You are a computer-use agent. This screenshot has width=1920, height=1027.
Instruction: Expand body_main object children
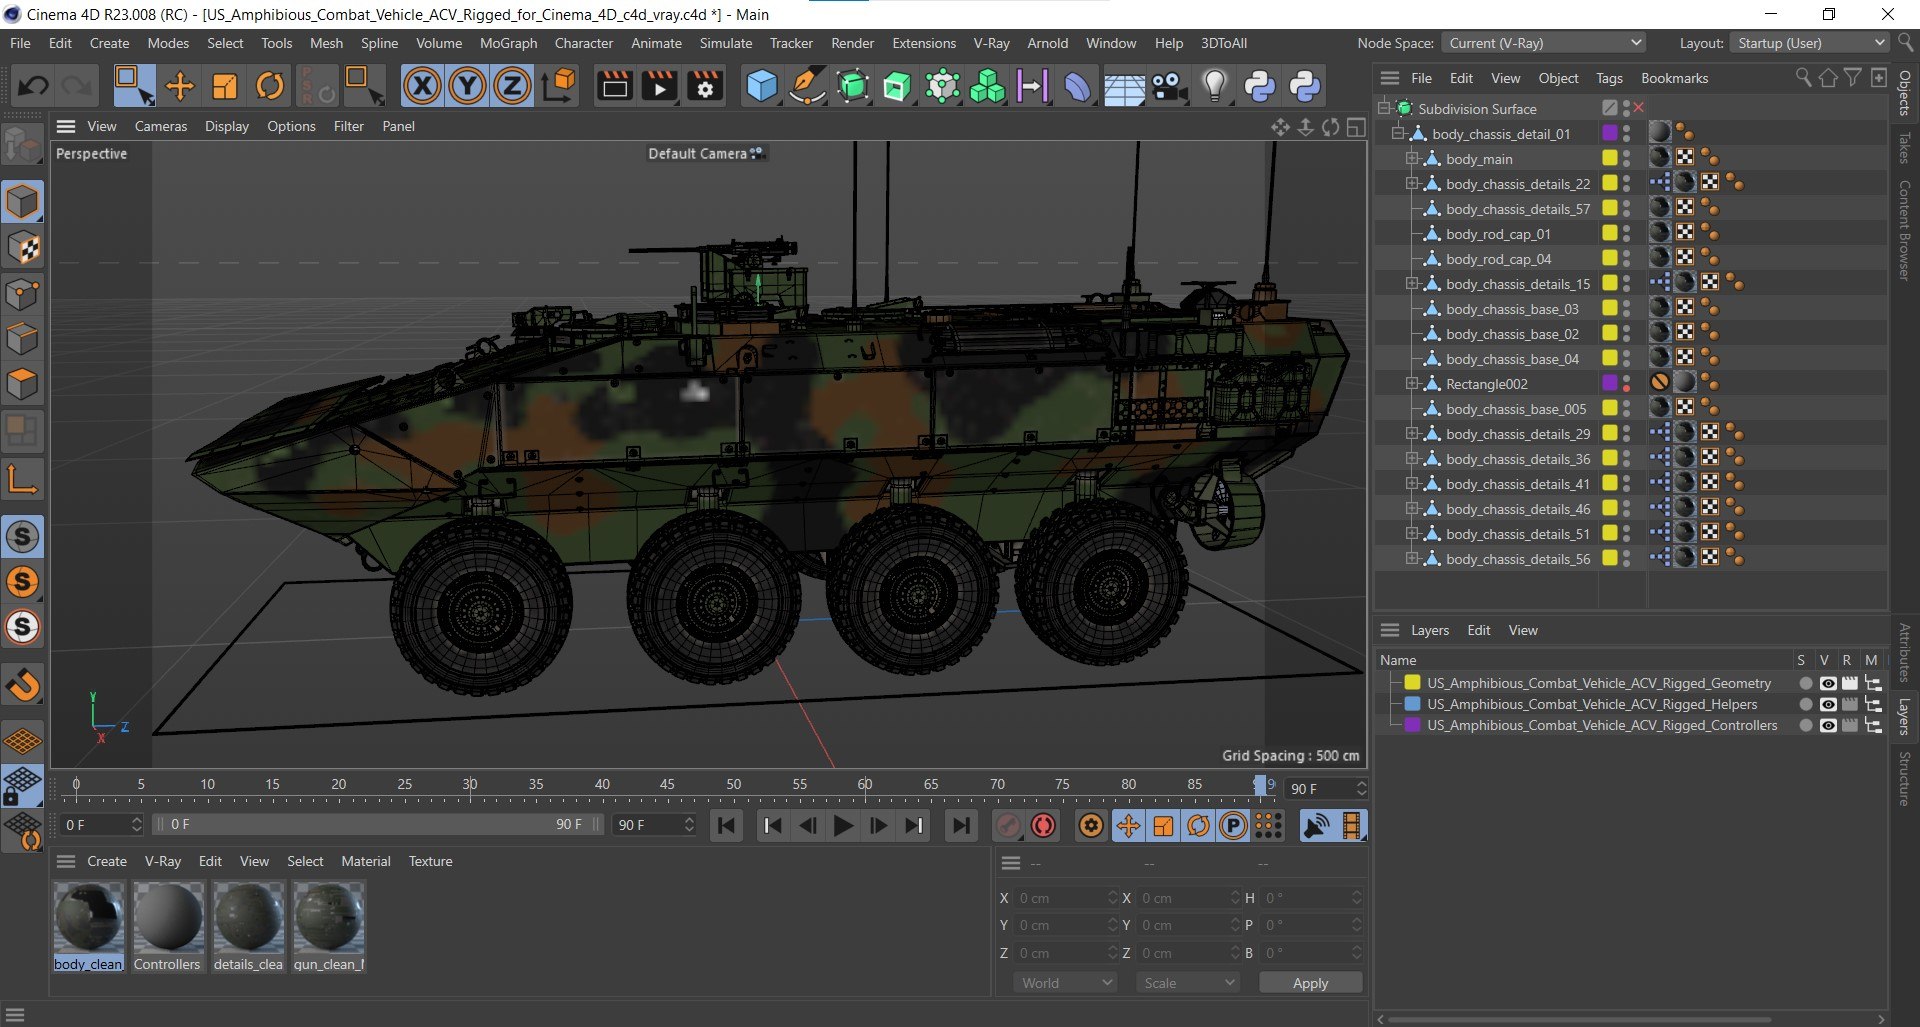point(1412,158)
